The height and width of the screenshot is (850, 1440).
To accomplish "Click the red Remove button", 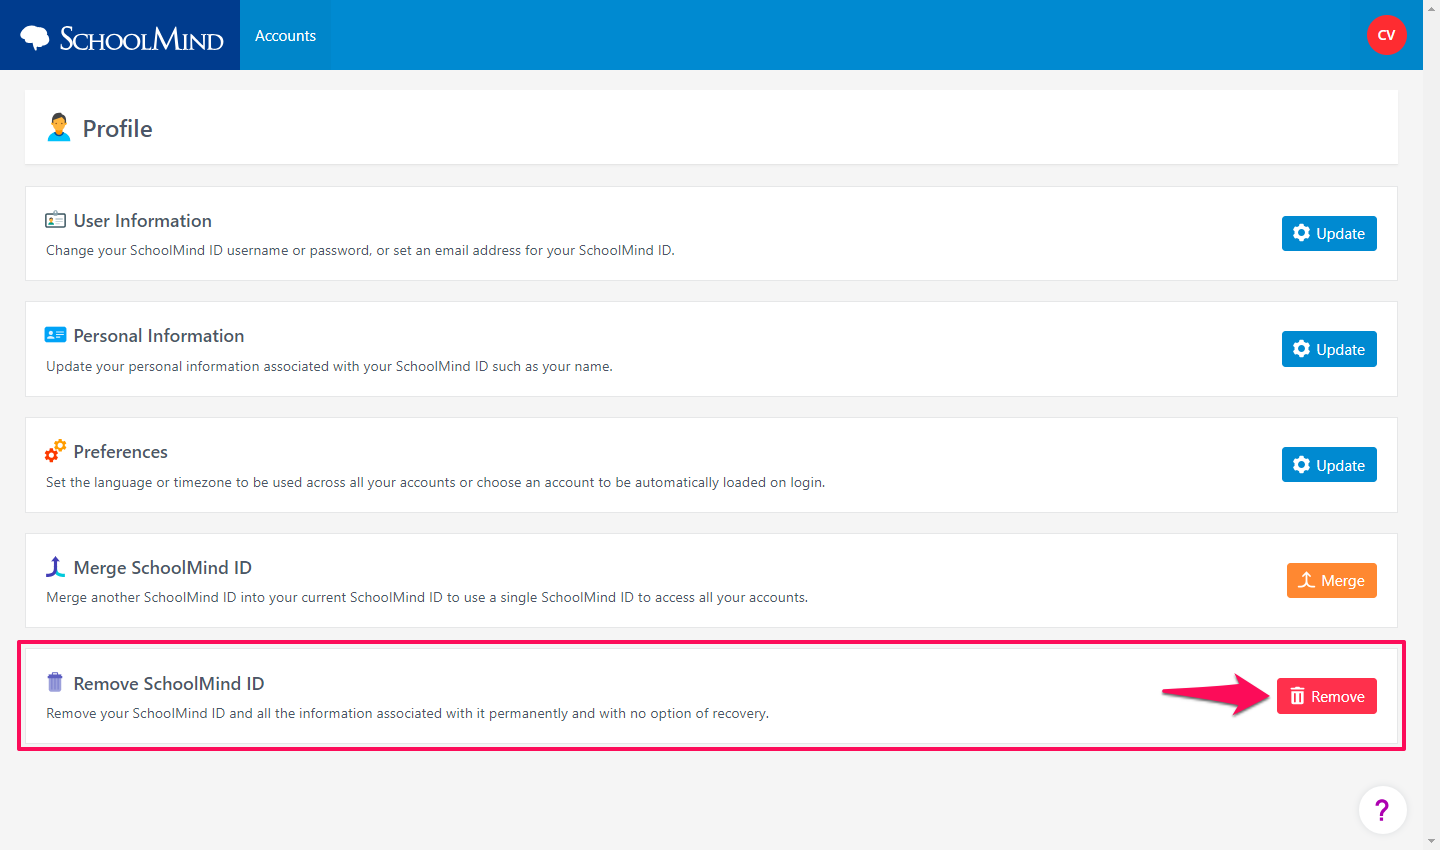I will point(1327,696).
